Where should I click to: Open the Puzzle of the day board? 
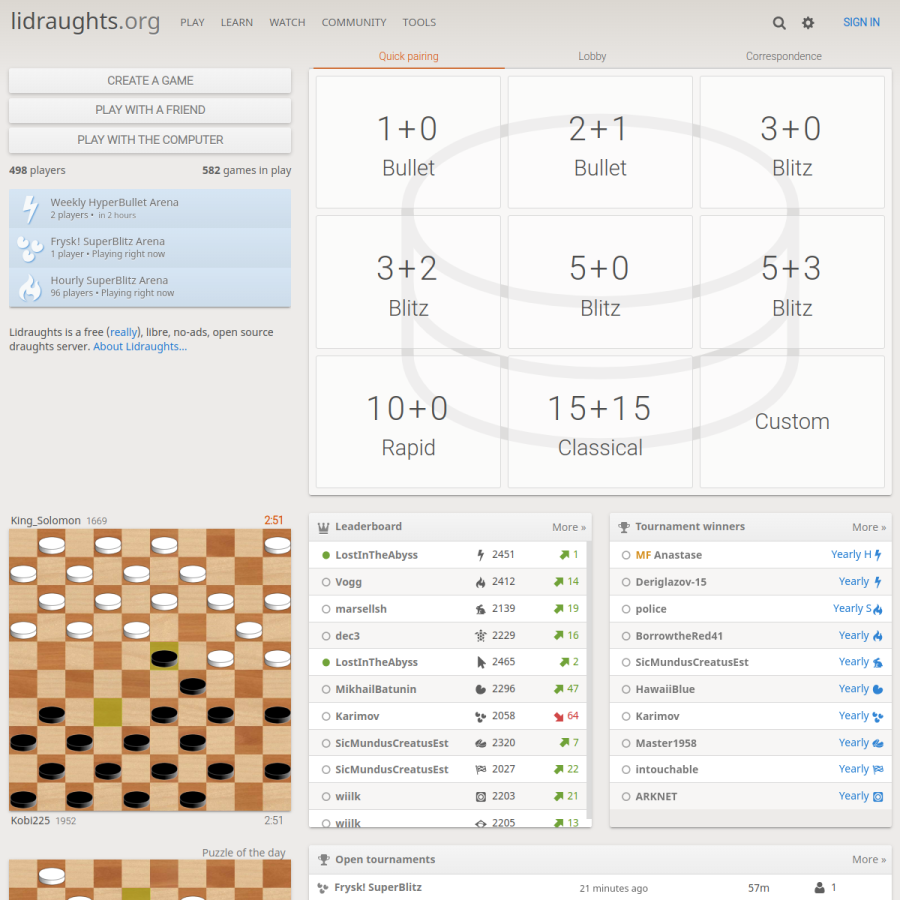pyautogui.click(x=150, y=879)
